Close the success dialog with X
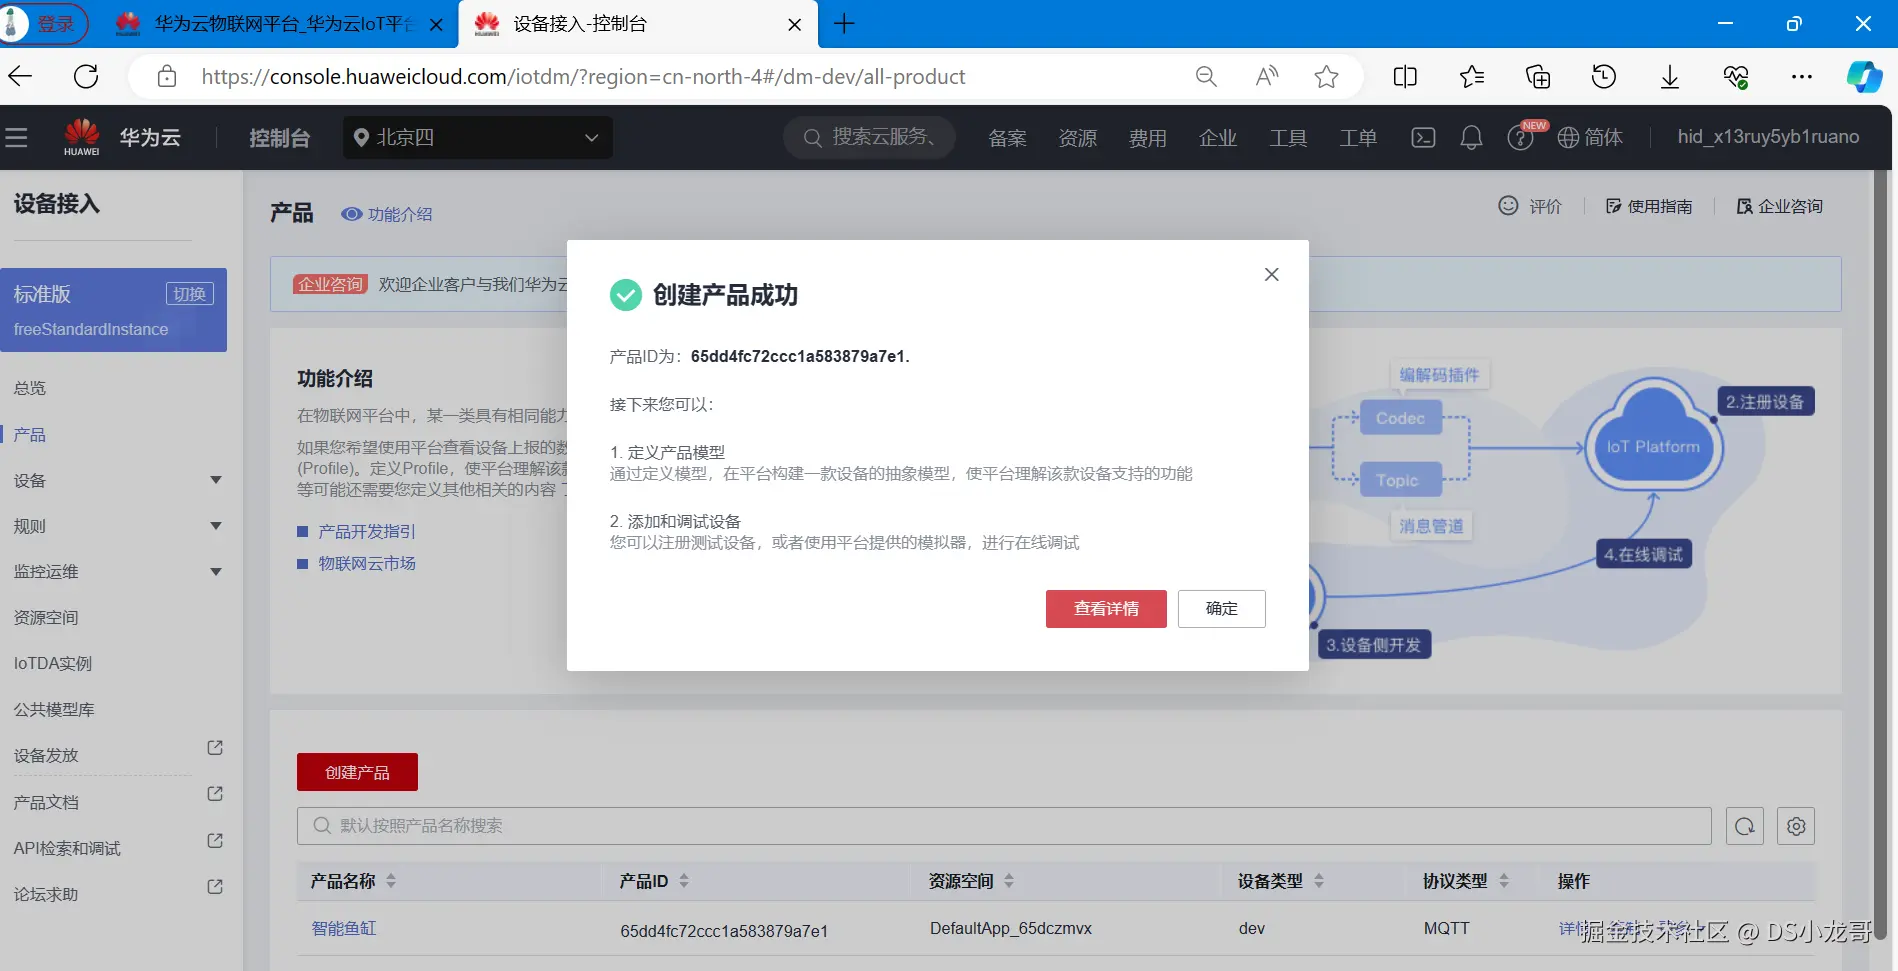Viewport: 1898px width, 971px height. [1272, 274]
